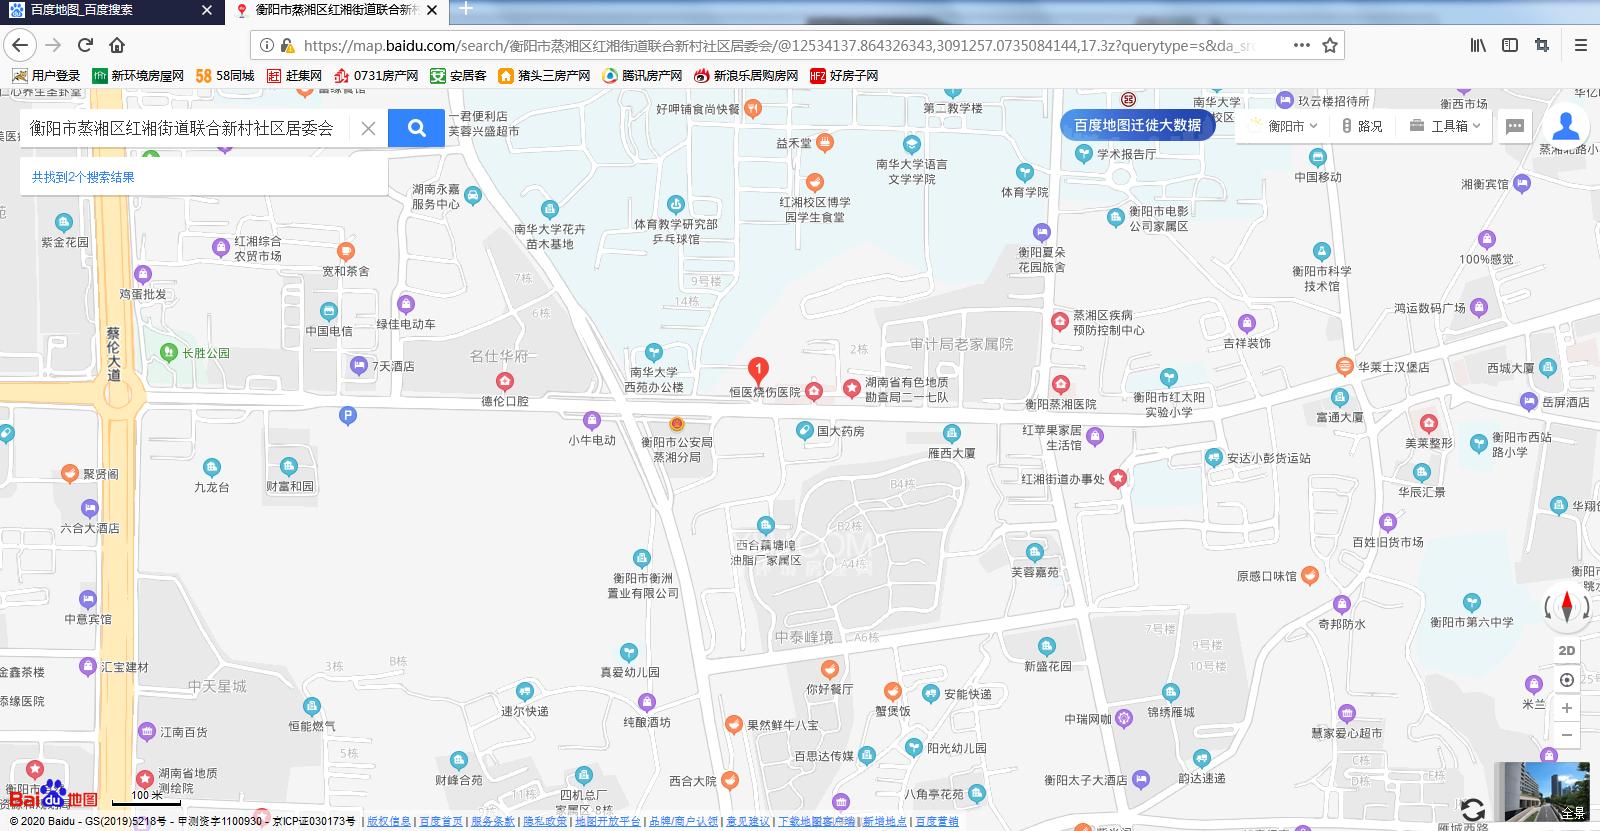Click 衡阳市公安局蒸湘分局 badge icon
1600x831 pixels.
(x=677, y=425)
